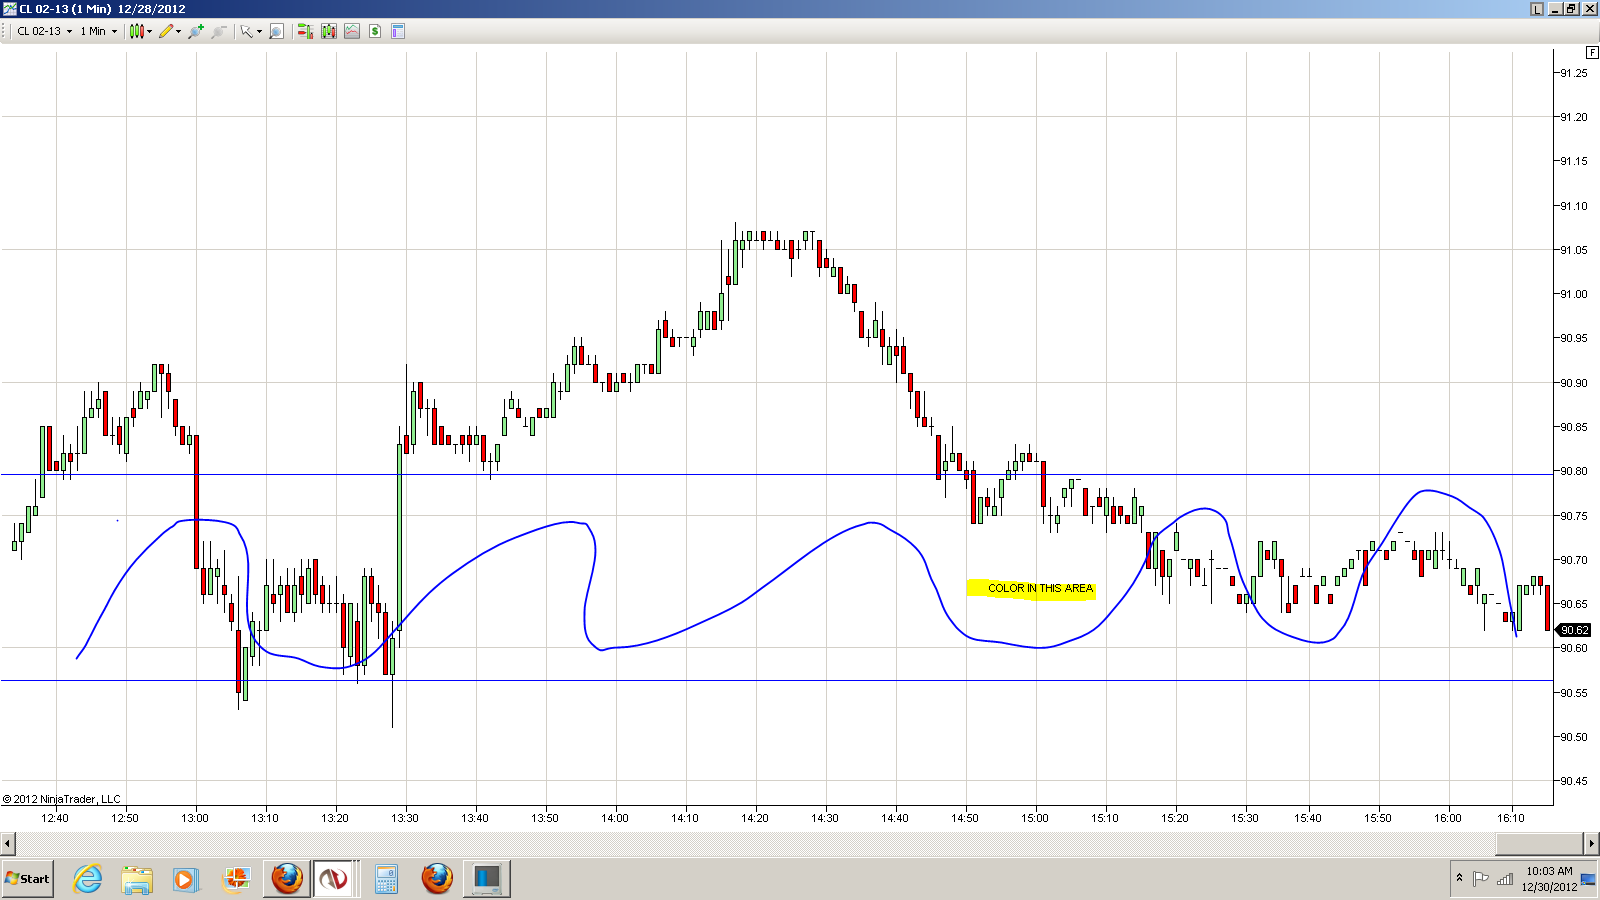Click the 16:10 time axis label

click(x=1511, y=818)
